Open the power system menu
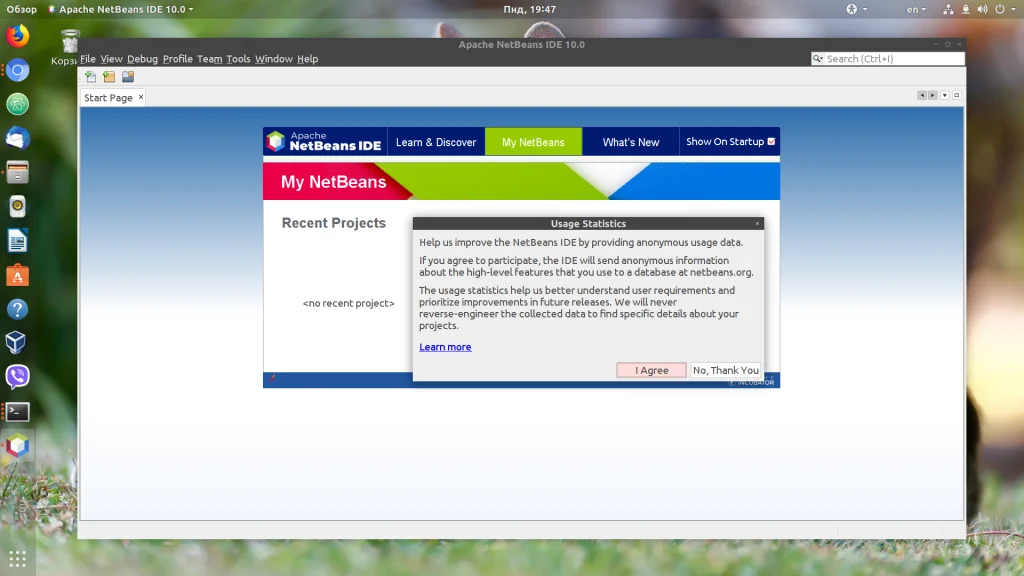The height and width of the screenshot is (576, 1024). tap(1004, 9)
